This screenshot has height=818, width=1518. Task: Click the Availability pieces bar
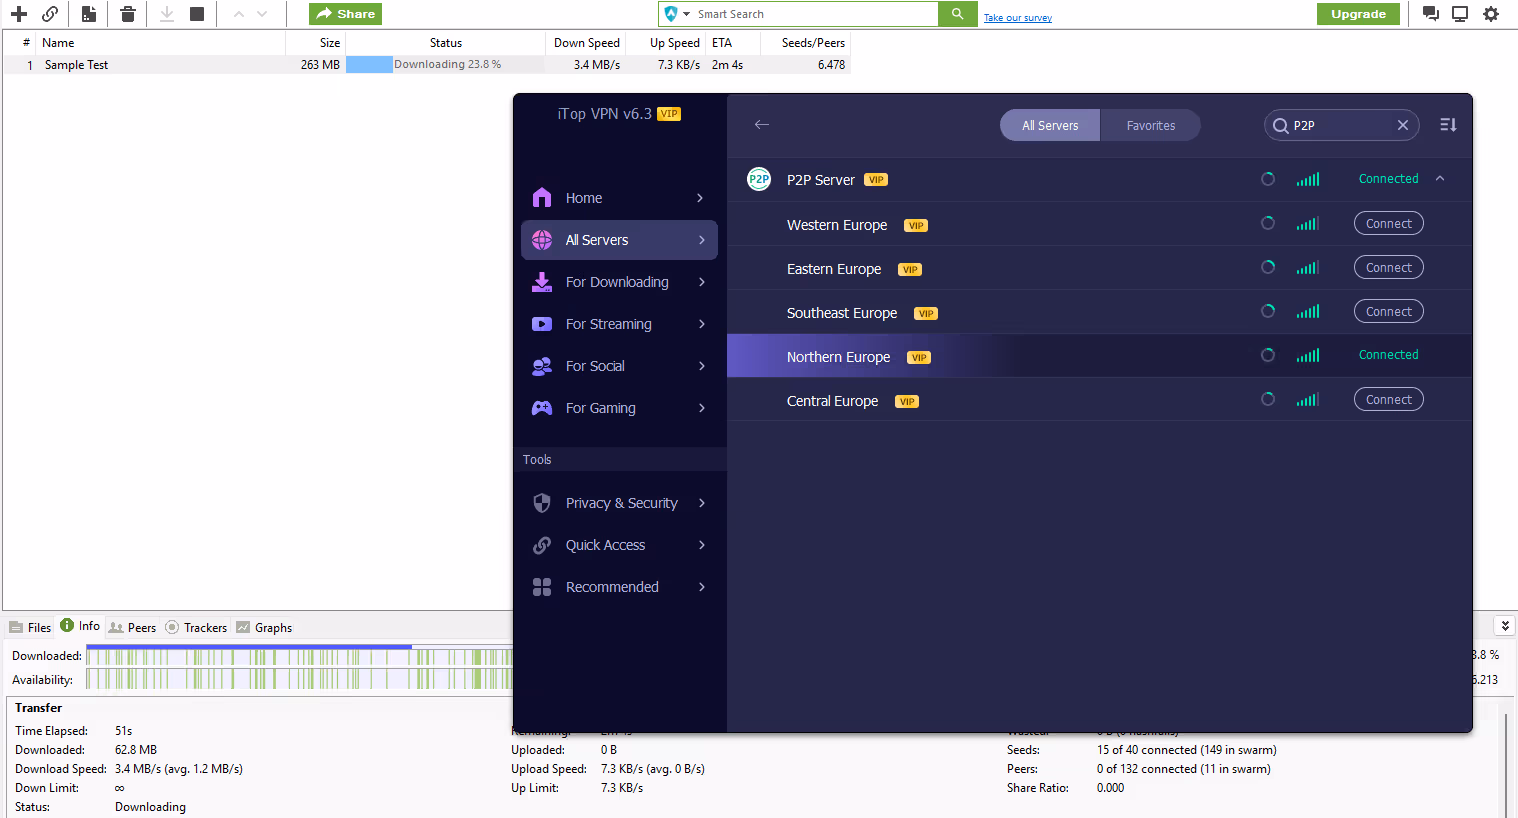299,680
